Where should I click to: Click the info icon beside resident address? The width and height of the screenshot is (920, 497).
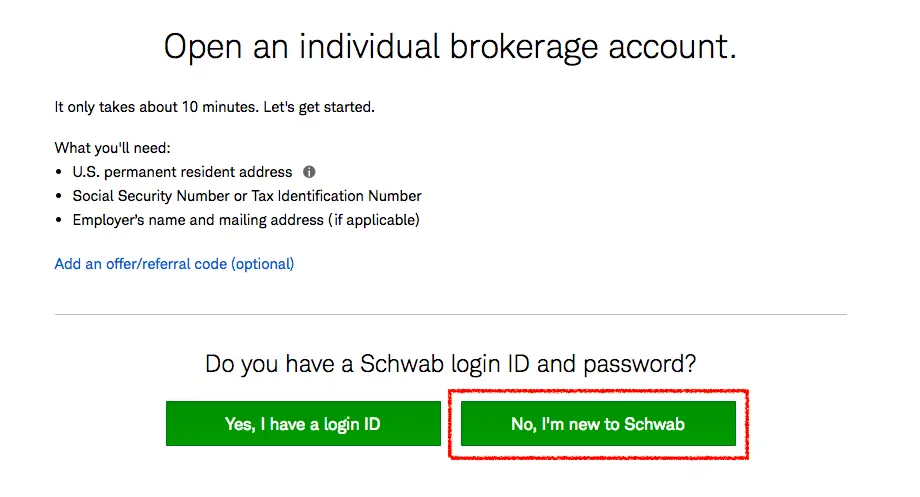point(310,172)
